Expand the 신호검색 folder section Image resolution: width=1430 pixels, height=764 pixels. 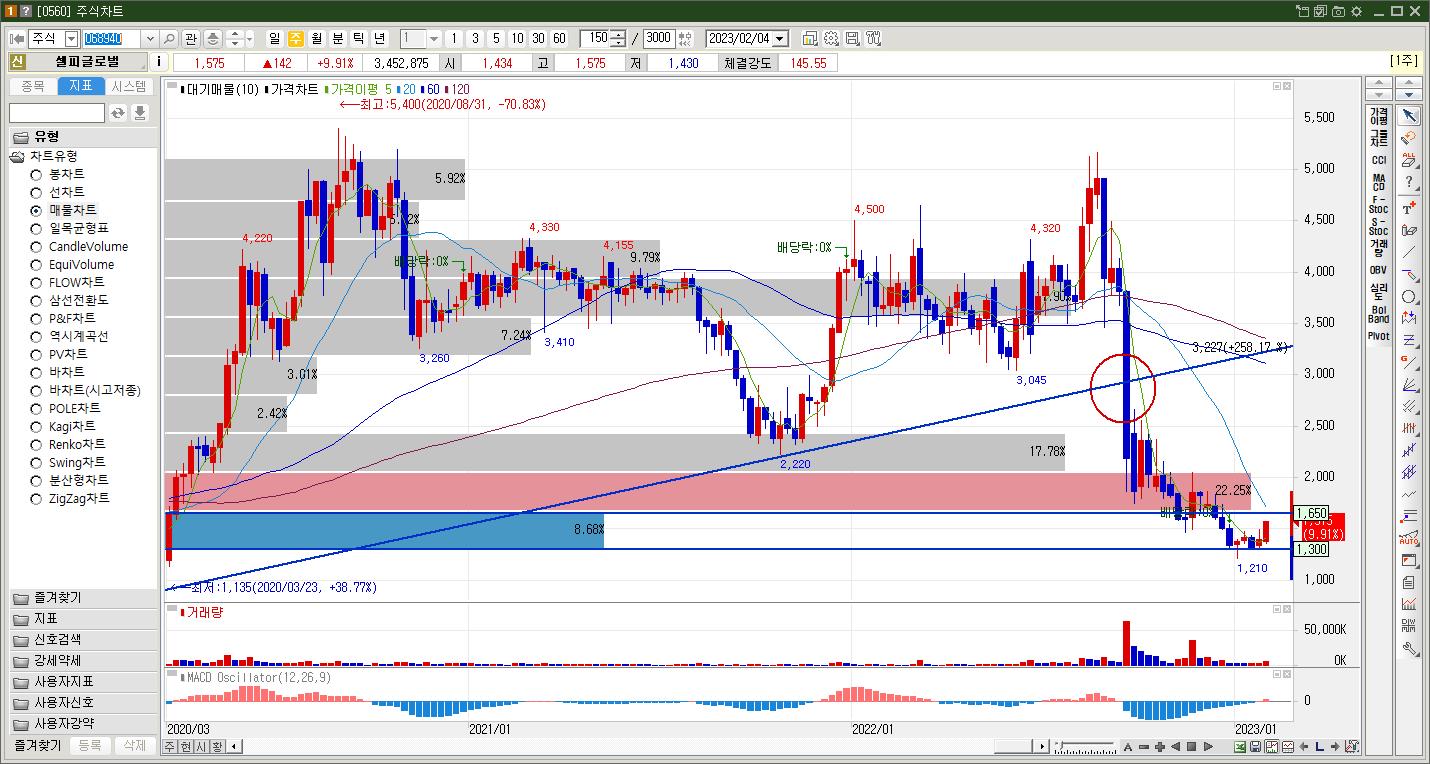tap(83, 640)
